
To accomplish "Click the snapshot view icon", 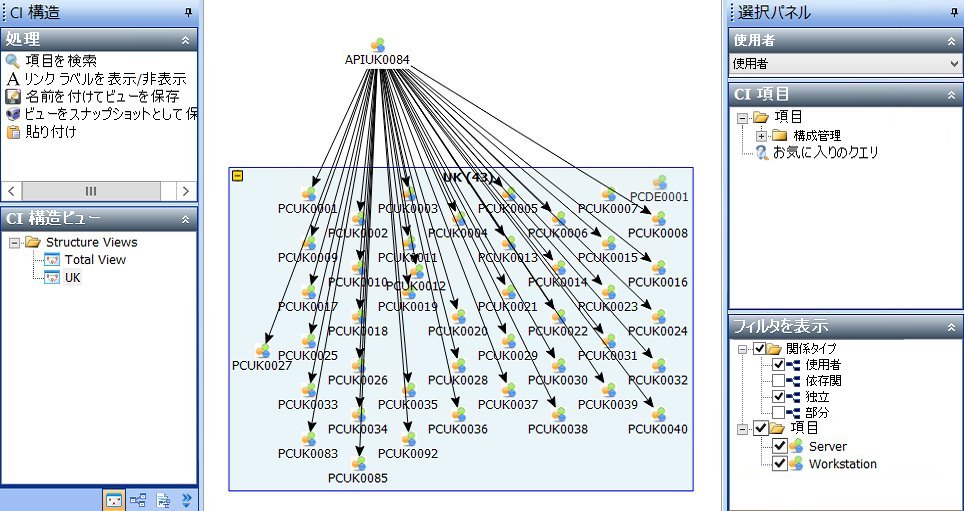I will click(x=13, y=114).
